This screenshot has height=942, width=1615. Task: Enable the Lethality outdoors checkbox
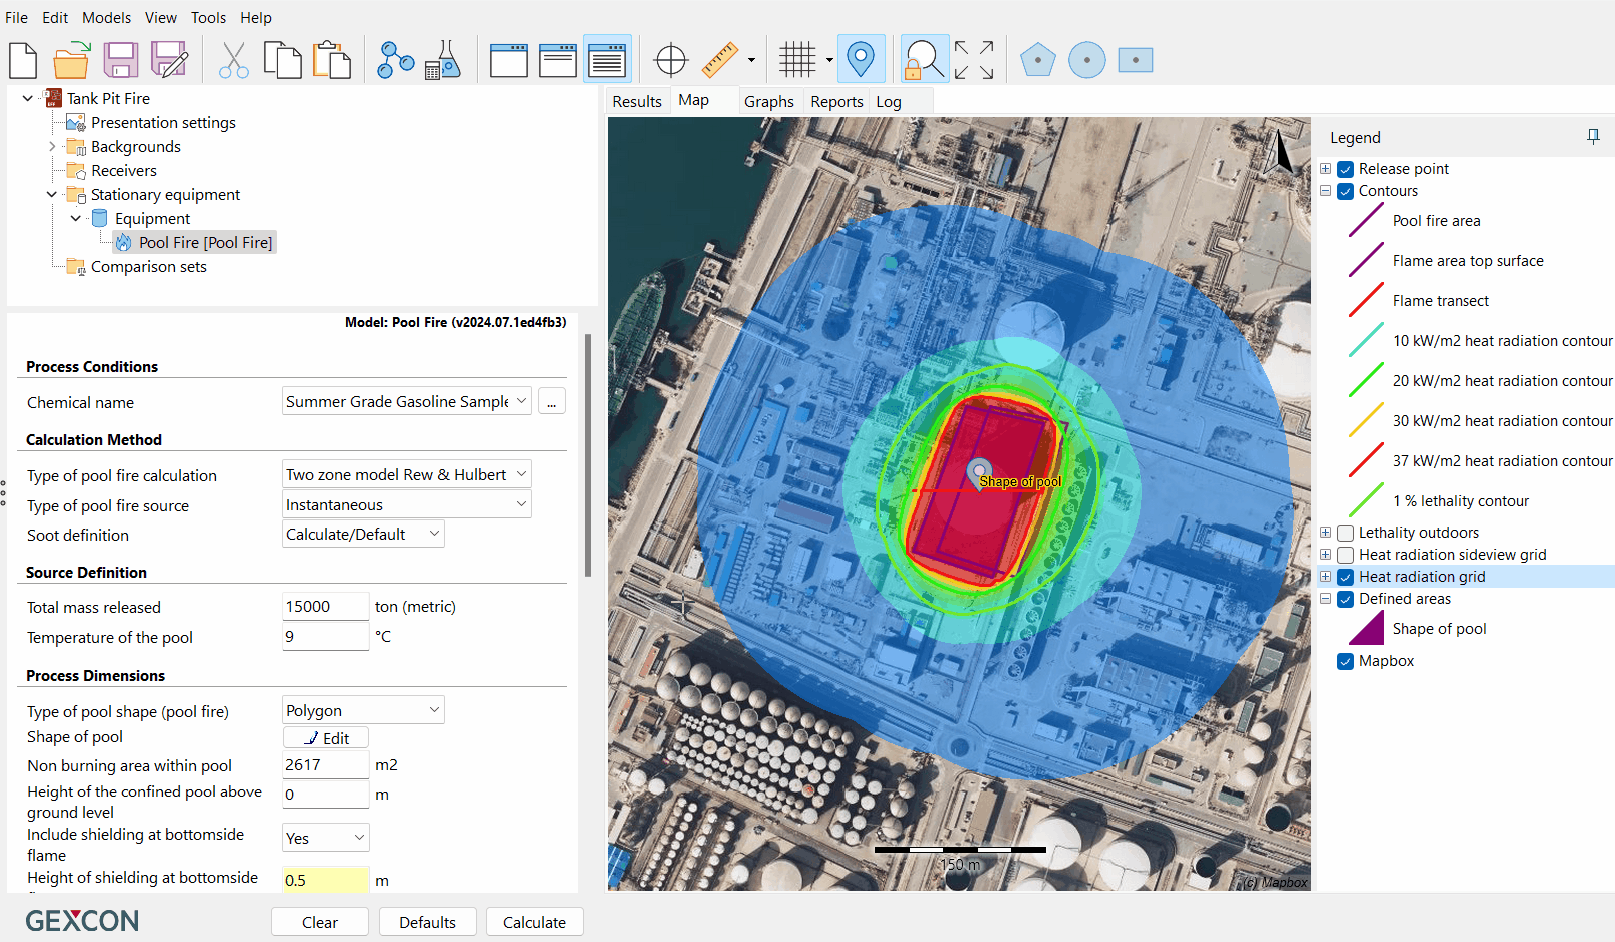[1346, 533]
